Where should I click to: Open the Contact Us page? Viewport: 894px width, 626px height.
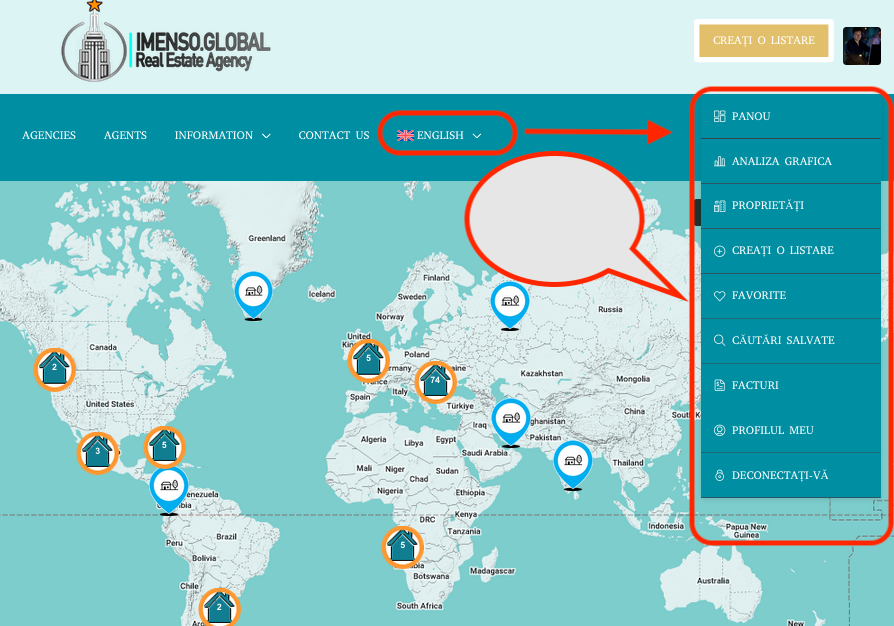[334, 135]
